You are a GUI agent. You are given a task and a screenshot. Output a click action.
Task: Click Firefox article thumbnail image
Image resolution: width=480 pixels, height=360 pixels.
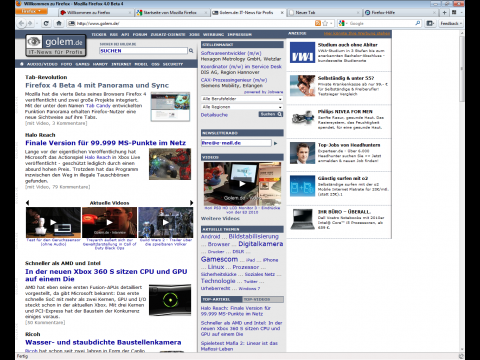170,107
